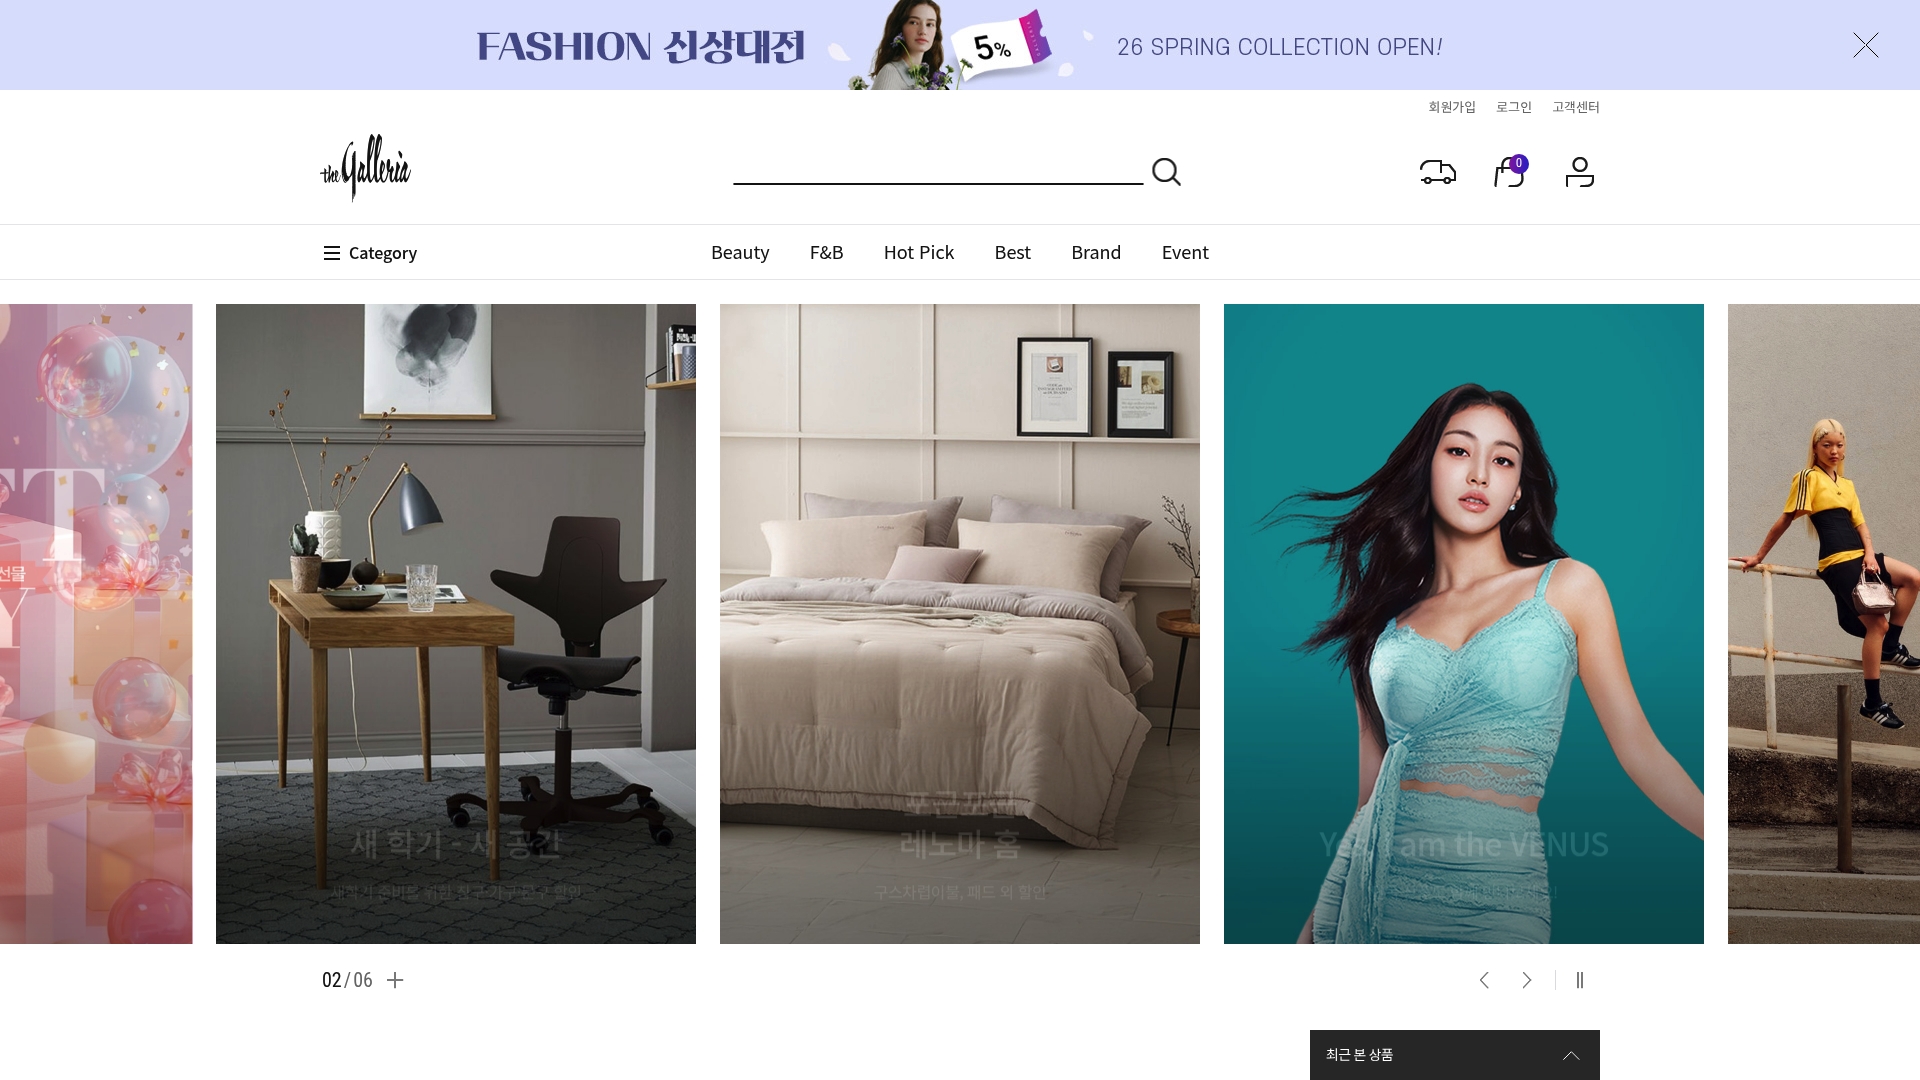The width and height of the screenshot is (1920, 1080).
Task: Advance to next carousel slide
Action: pyautogui.click(x=1526, y=980)
